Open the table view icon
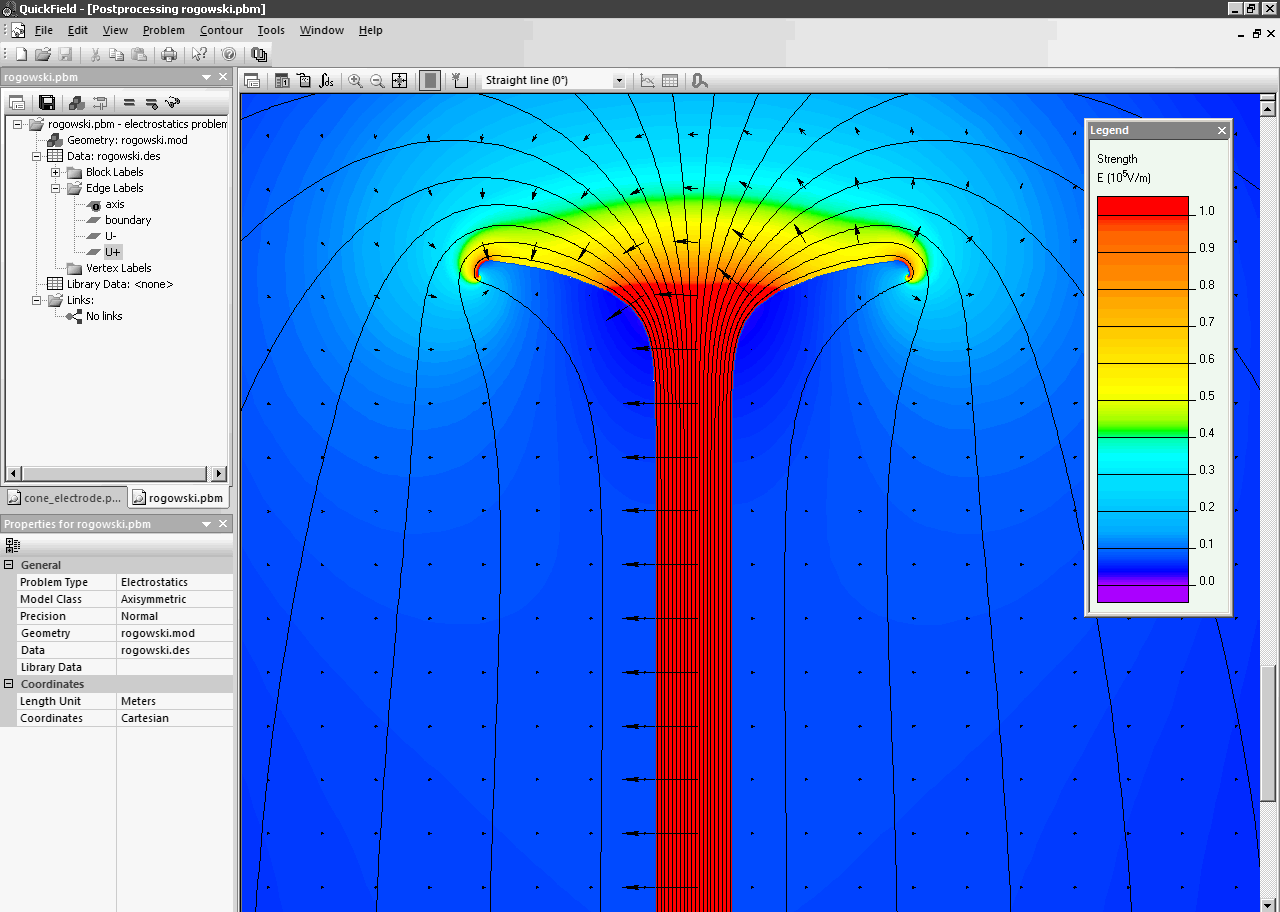Image resolution: width=1280 pixels, height=912 pixels. 670,81
